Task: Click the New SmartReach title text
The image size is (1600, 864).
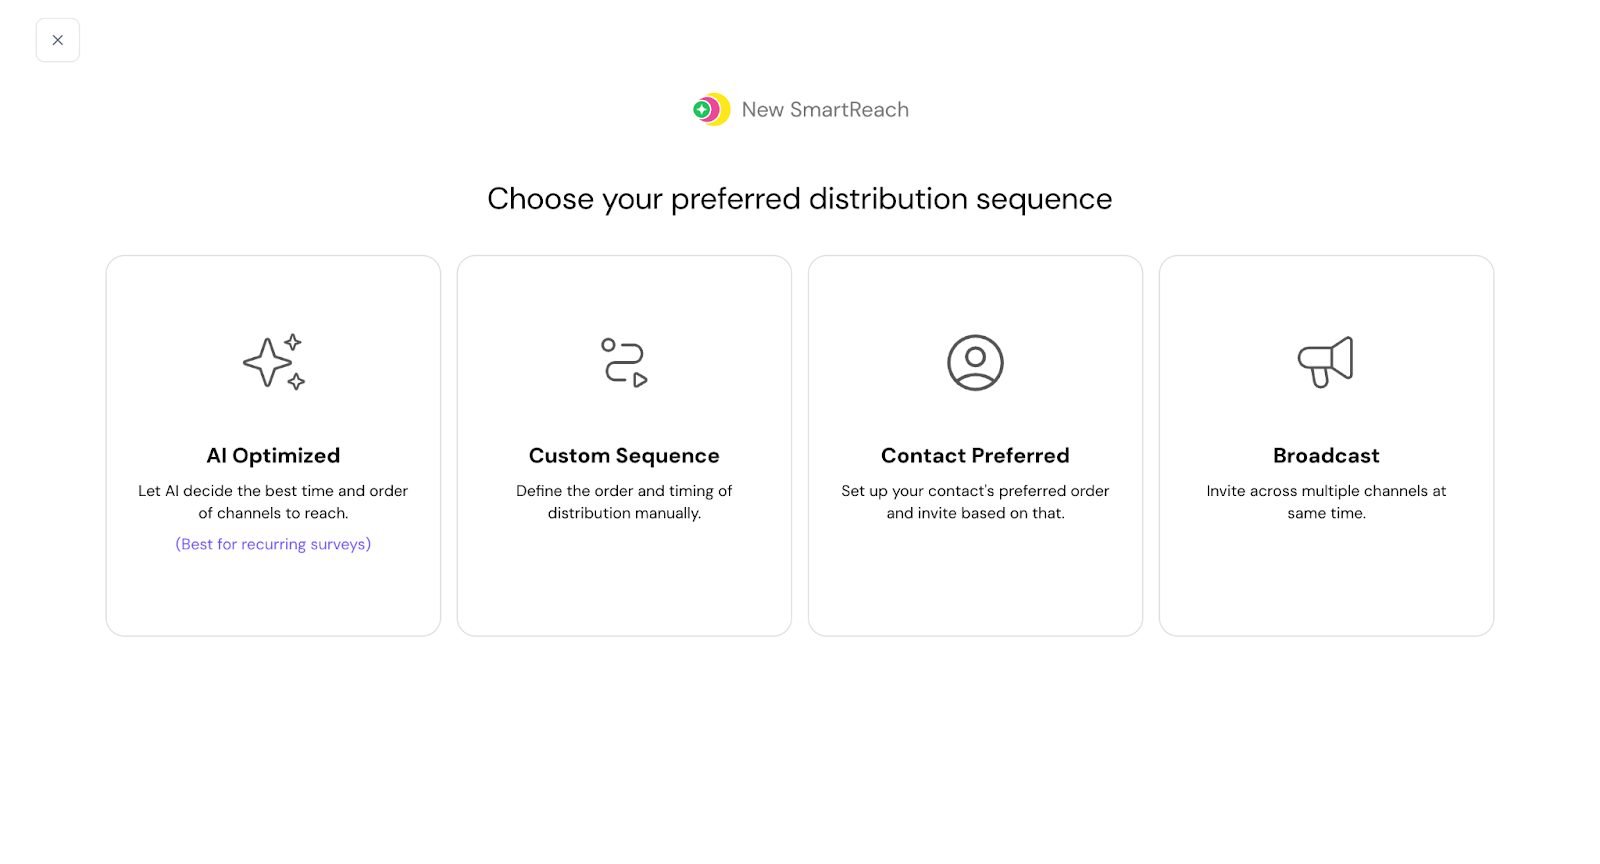Action: (825, 110)
